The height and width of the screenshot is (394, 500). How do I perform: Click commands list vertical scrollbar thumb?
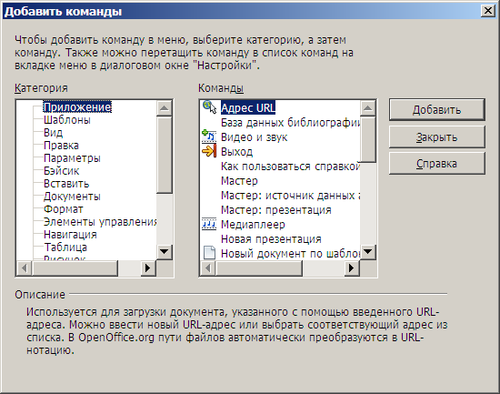(368, 139)
